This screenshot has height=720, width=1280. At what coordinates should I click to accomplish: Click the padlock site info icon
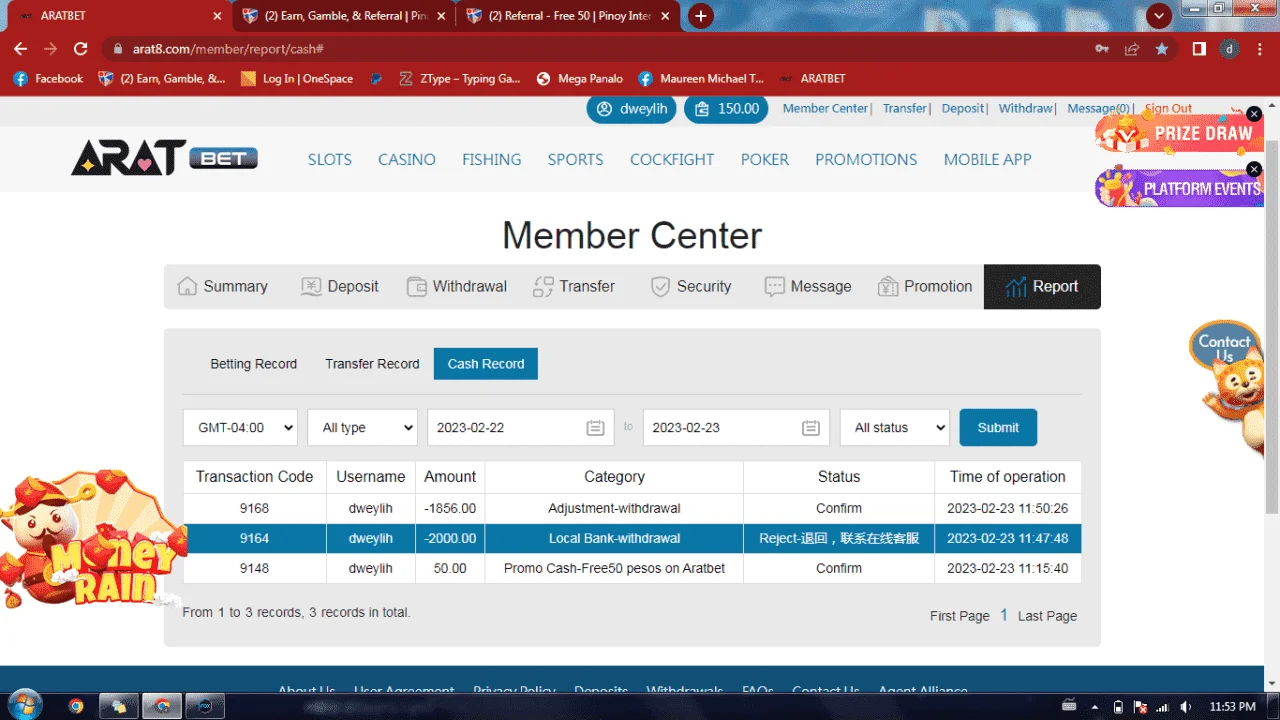click(118, 49)
